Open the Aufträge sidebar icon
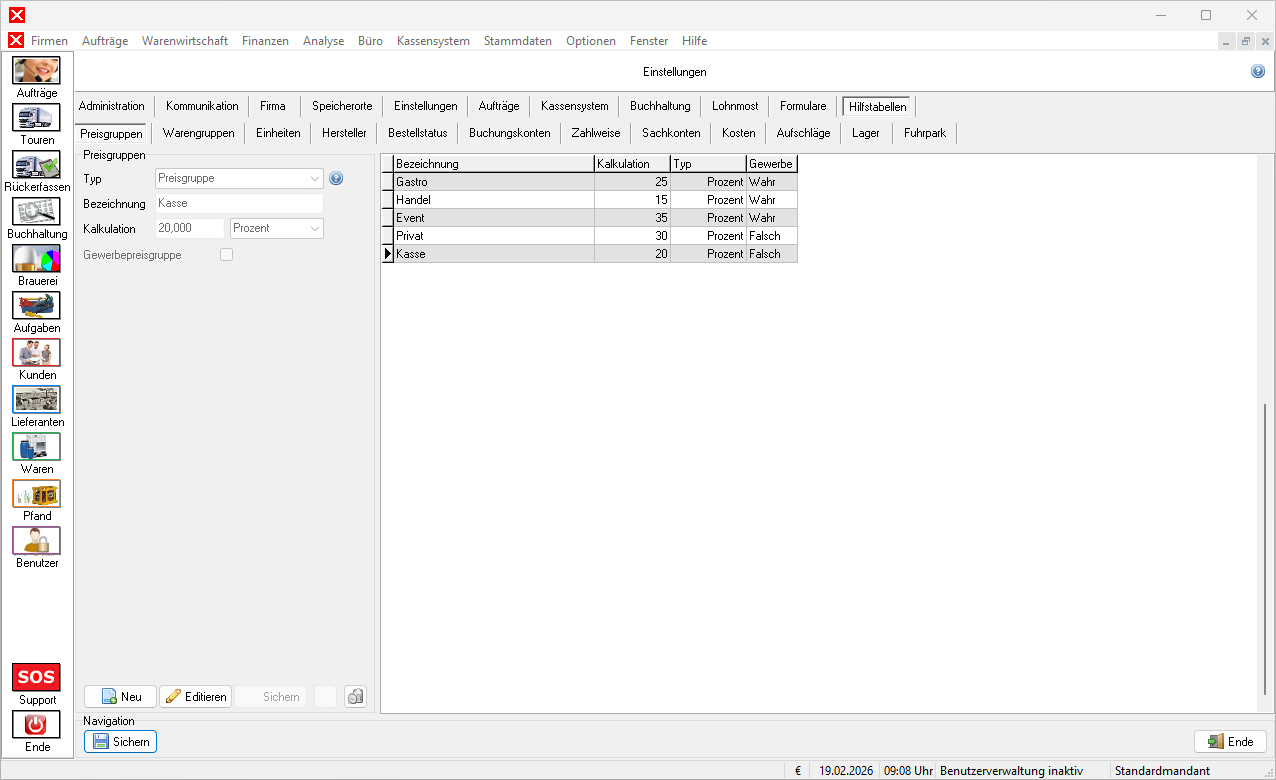Viewport: 1276px width, 780px height. click(x=37, y=71)
